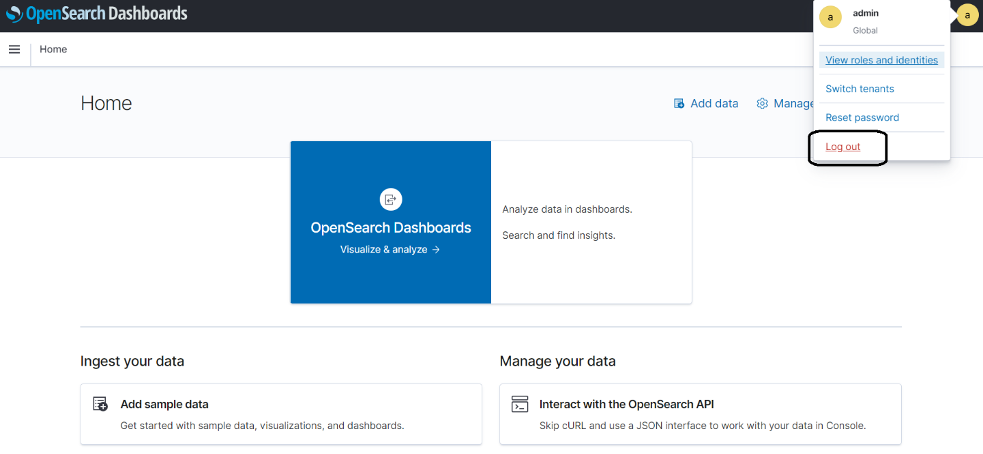Click the dashboard icon in blue card
Image resolution: width=983 pixels, height=454 pixels.
coord(391,199)
